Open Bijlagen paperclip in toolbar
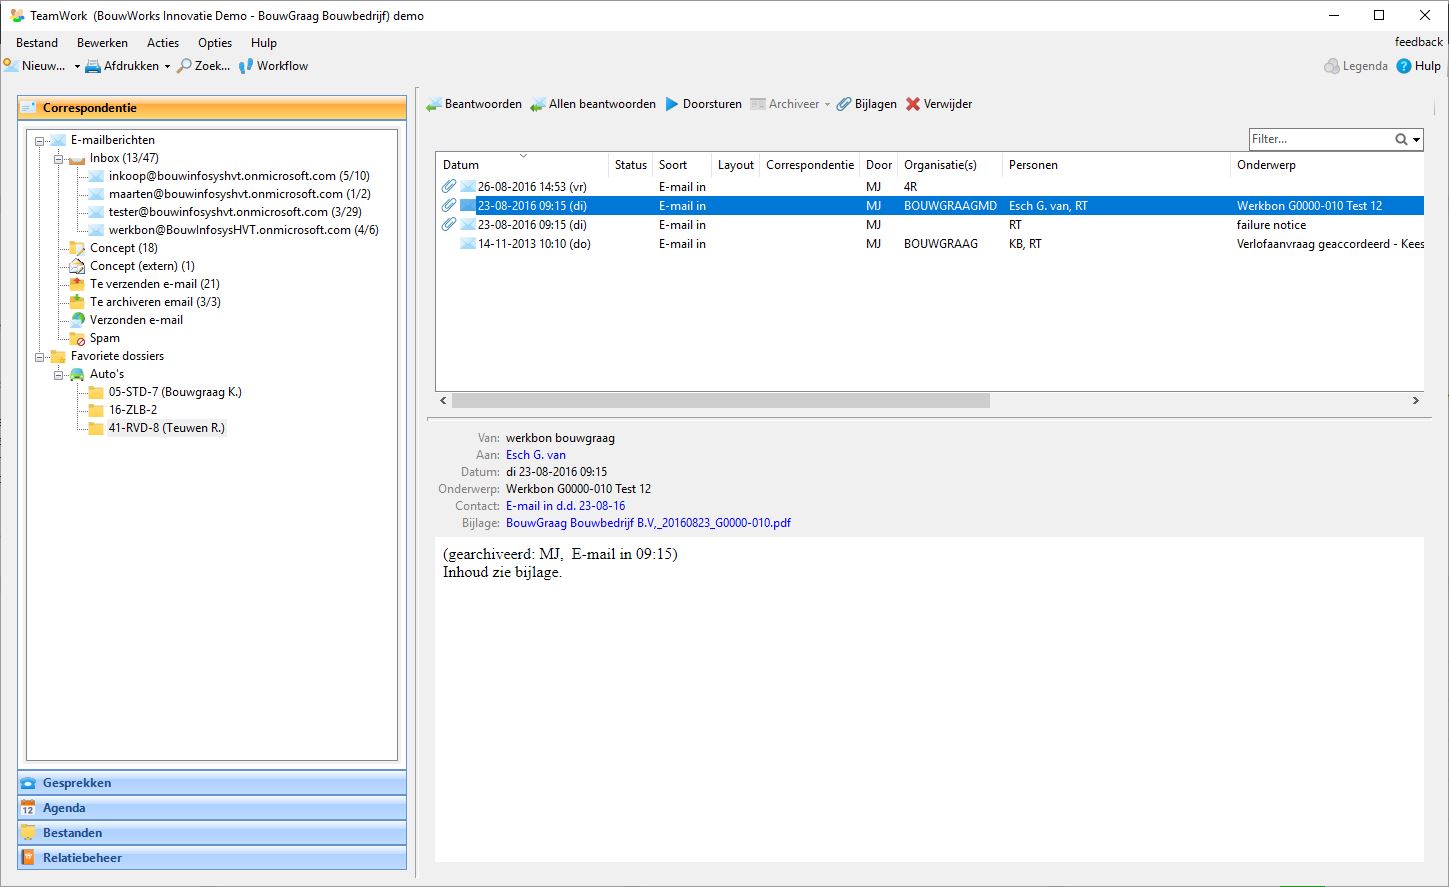This screenshot has height=887, width=1449. point(844,104)
